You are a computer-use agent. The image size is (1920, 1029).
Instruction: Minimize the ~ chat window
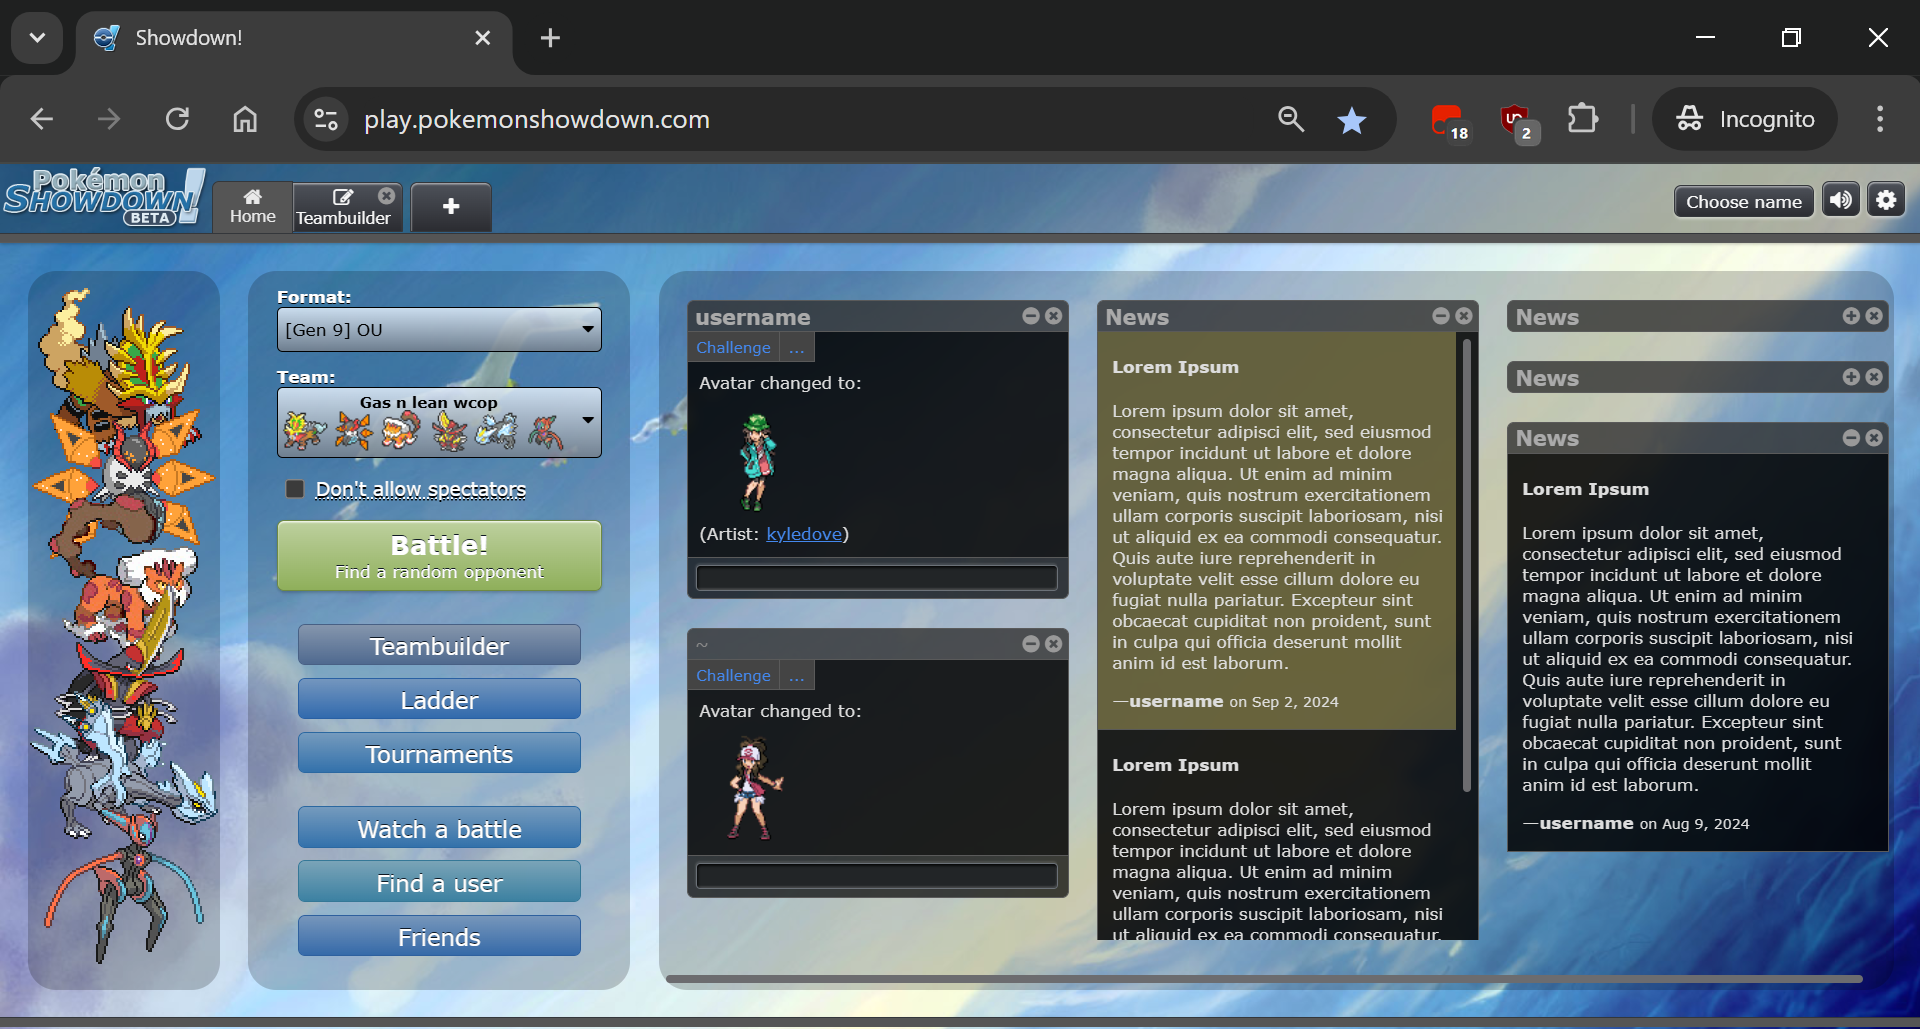click(x=1031, y=644)
